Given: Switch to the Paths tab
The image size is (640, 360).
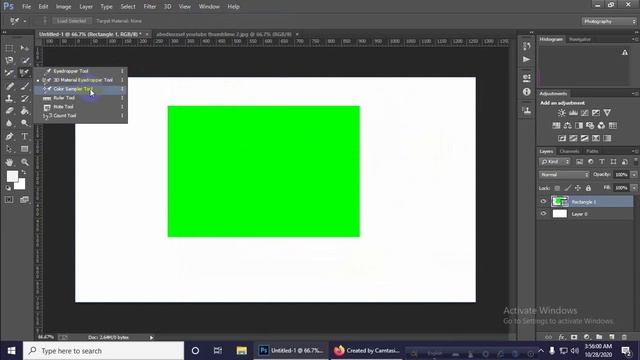Looking at the screenshot, I should (x=592, y=151).
